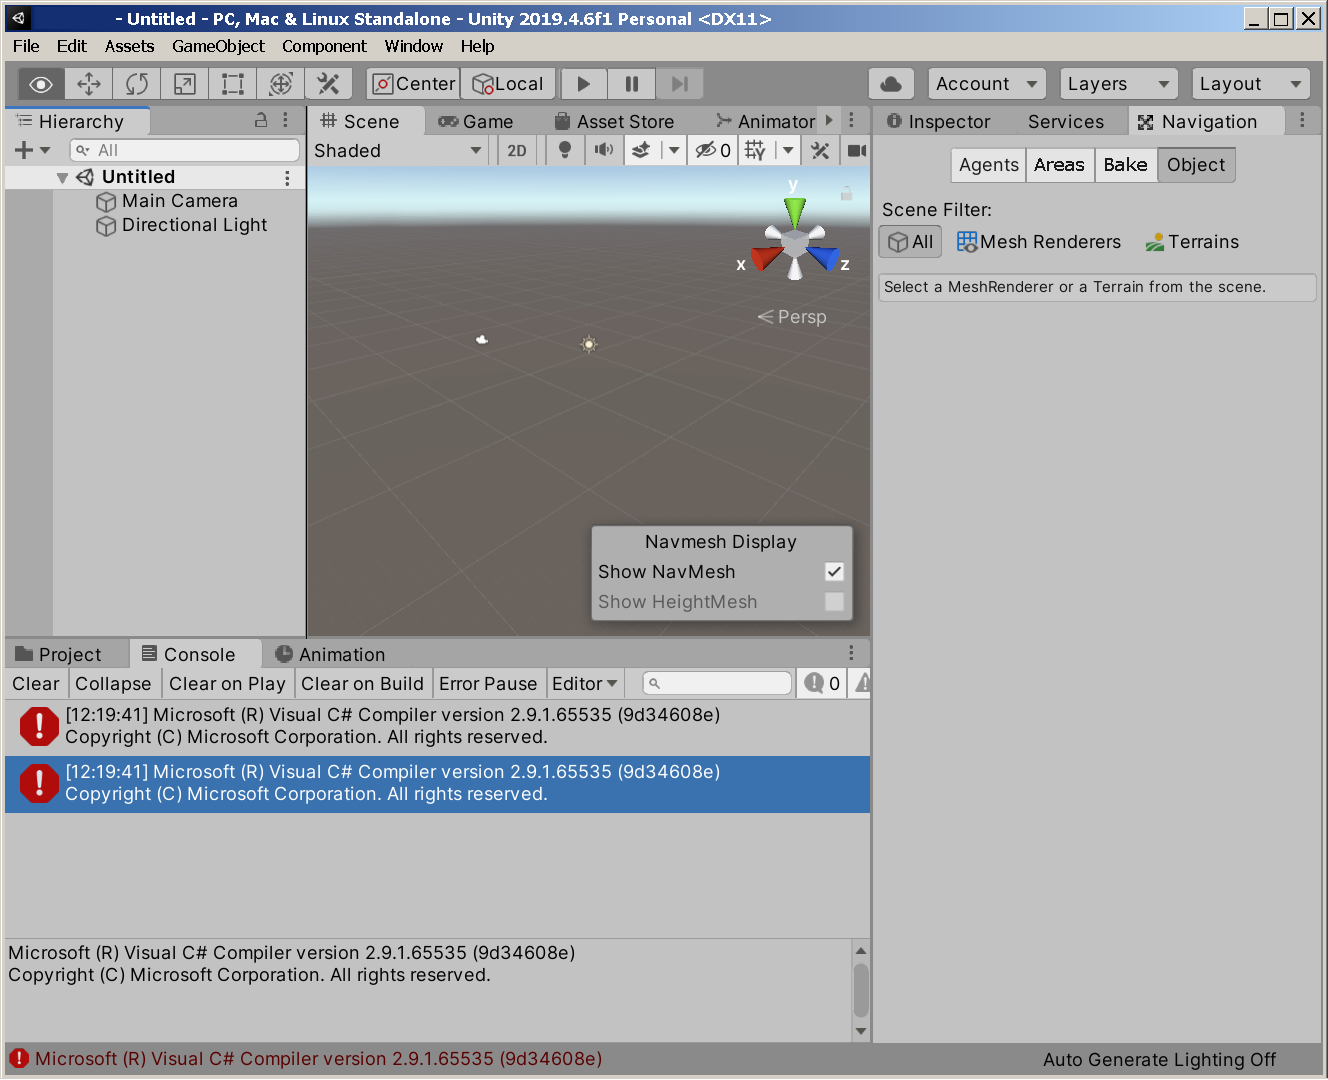1328x1080 pixels.
Task: Select the Rotate tool
Action: (x=137, y=84)
